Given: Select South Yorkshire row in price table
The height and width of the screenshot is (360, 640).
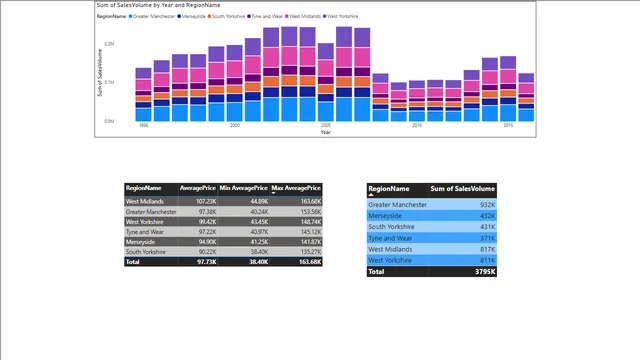Looking at the screenshot, I should coord(223,252).
